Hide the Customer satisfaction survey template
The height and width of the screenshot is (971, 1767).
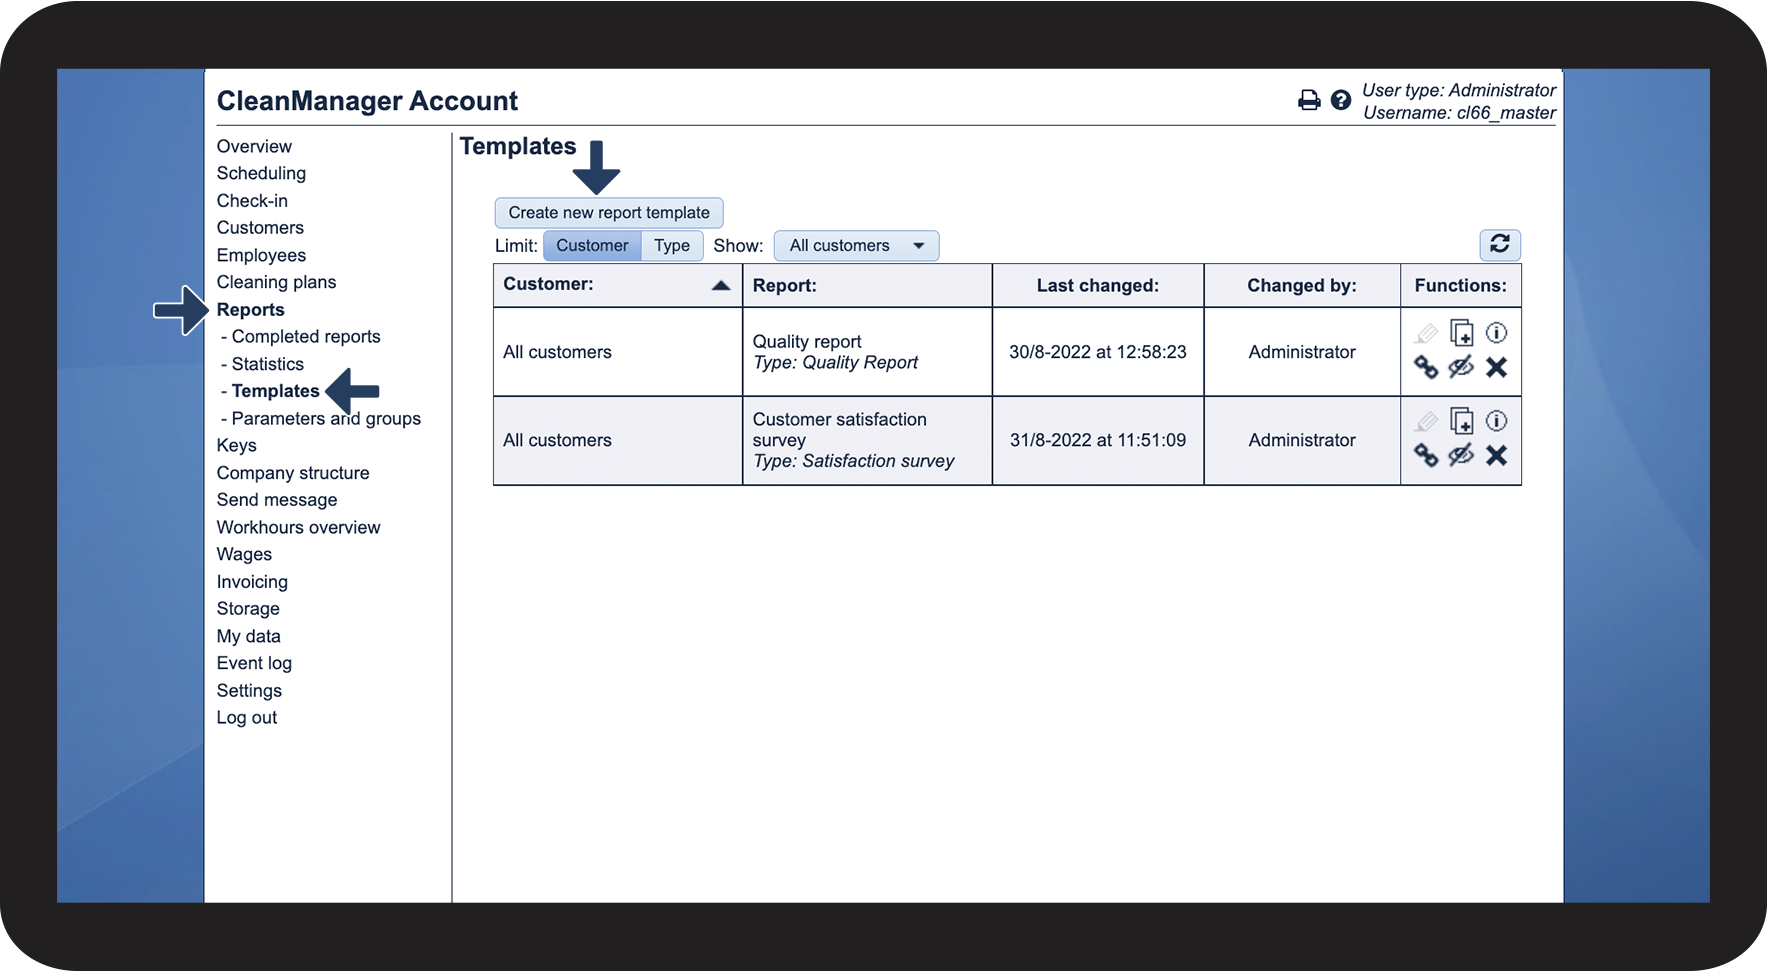click(x=1461, y=455)
